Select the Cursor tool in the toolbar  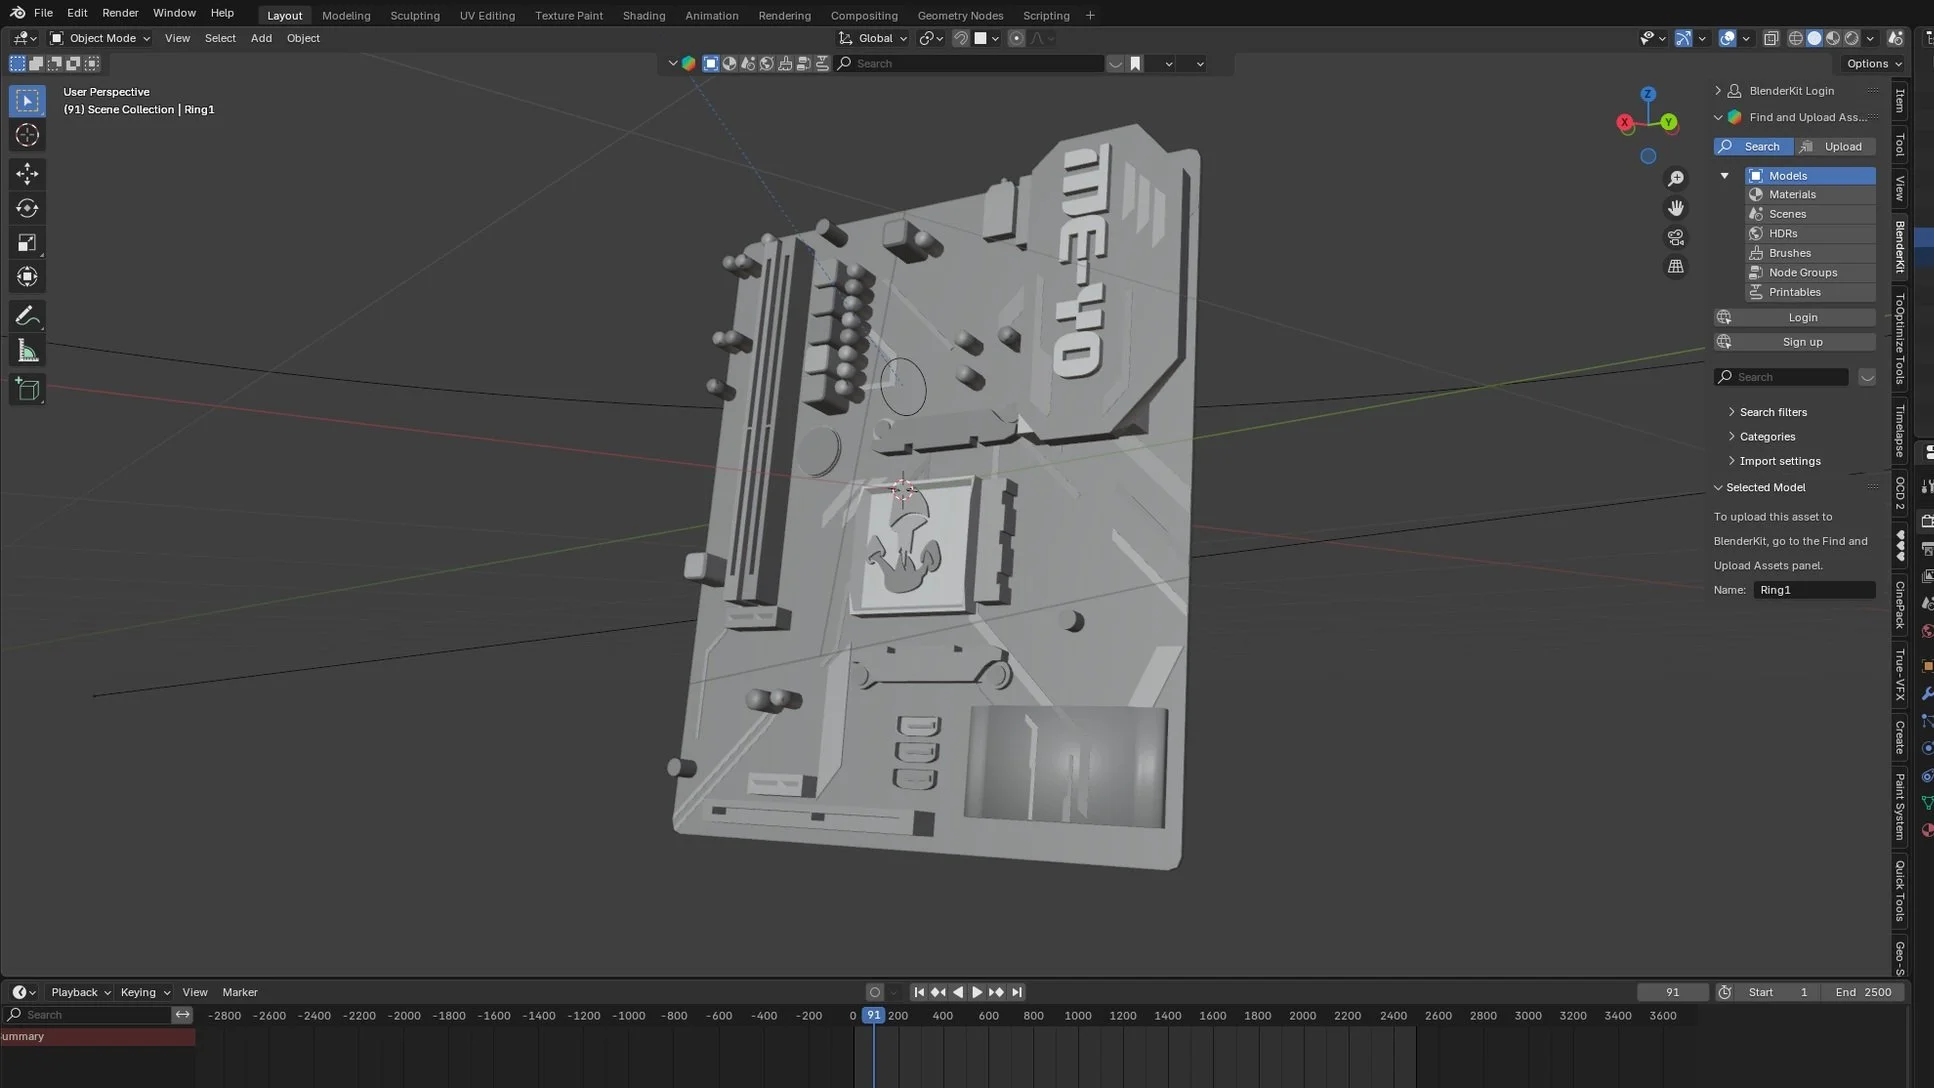(27, 135)
